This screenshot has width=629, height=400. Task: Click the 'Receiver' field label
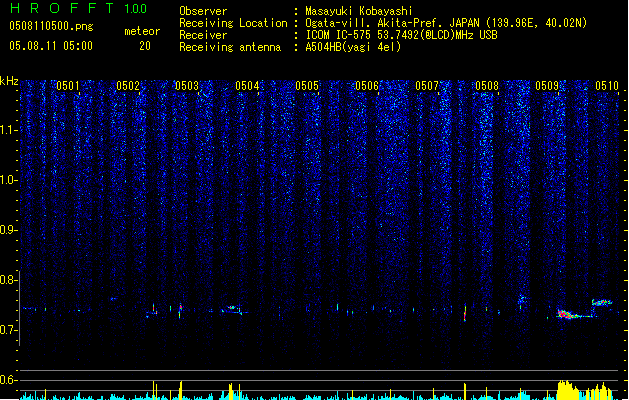click(x=203, y=35)
